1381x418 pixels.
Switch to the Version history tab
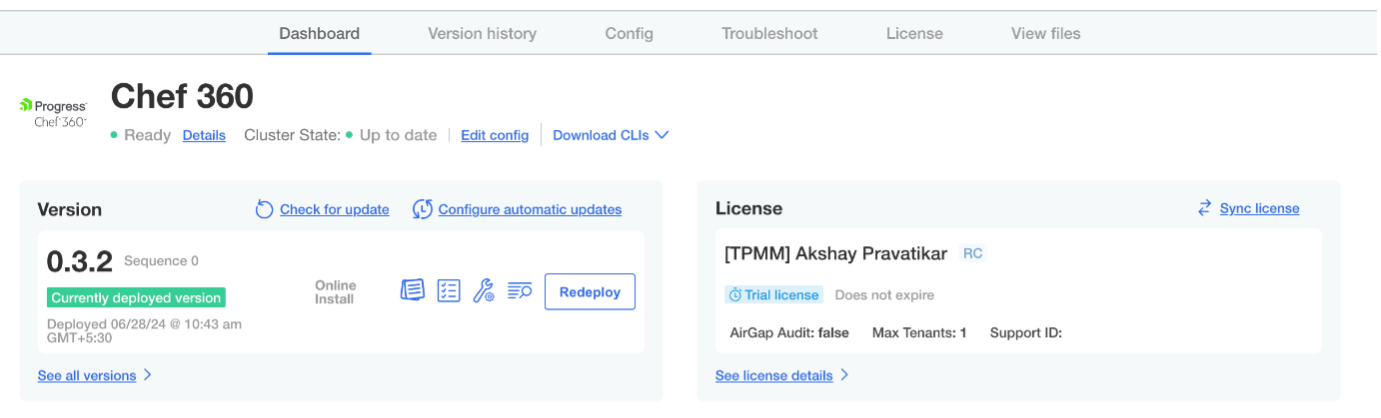click(x=482, y=33)
